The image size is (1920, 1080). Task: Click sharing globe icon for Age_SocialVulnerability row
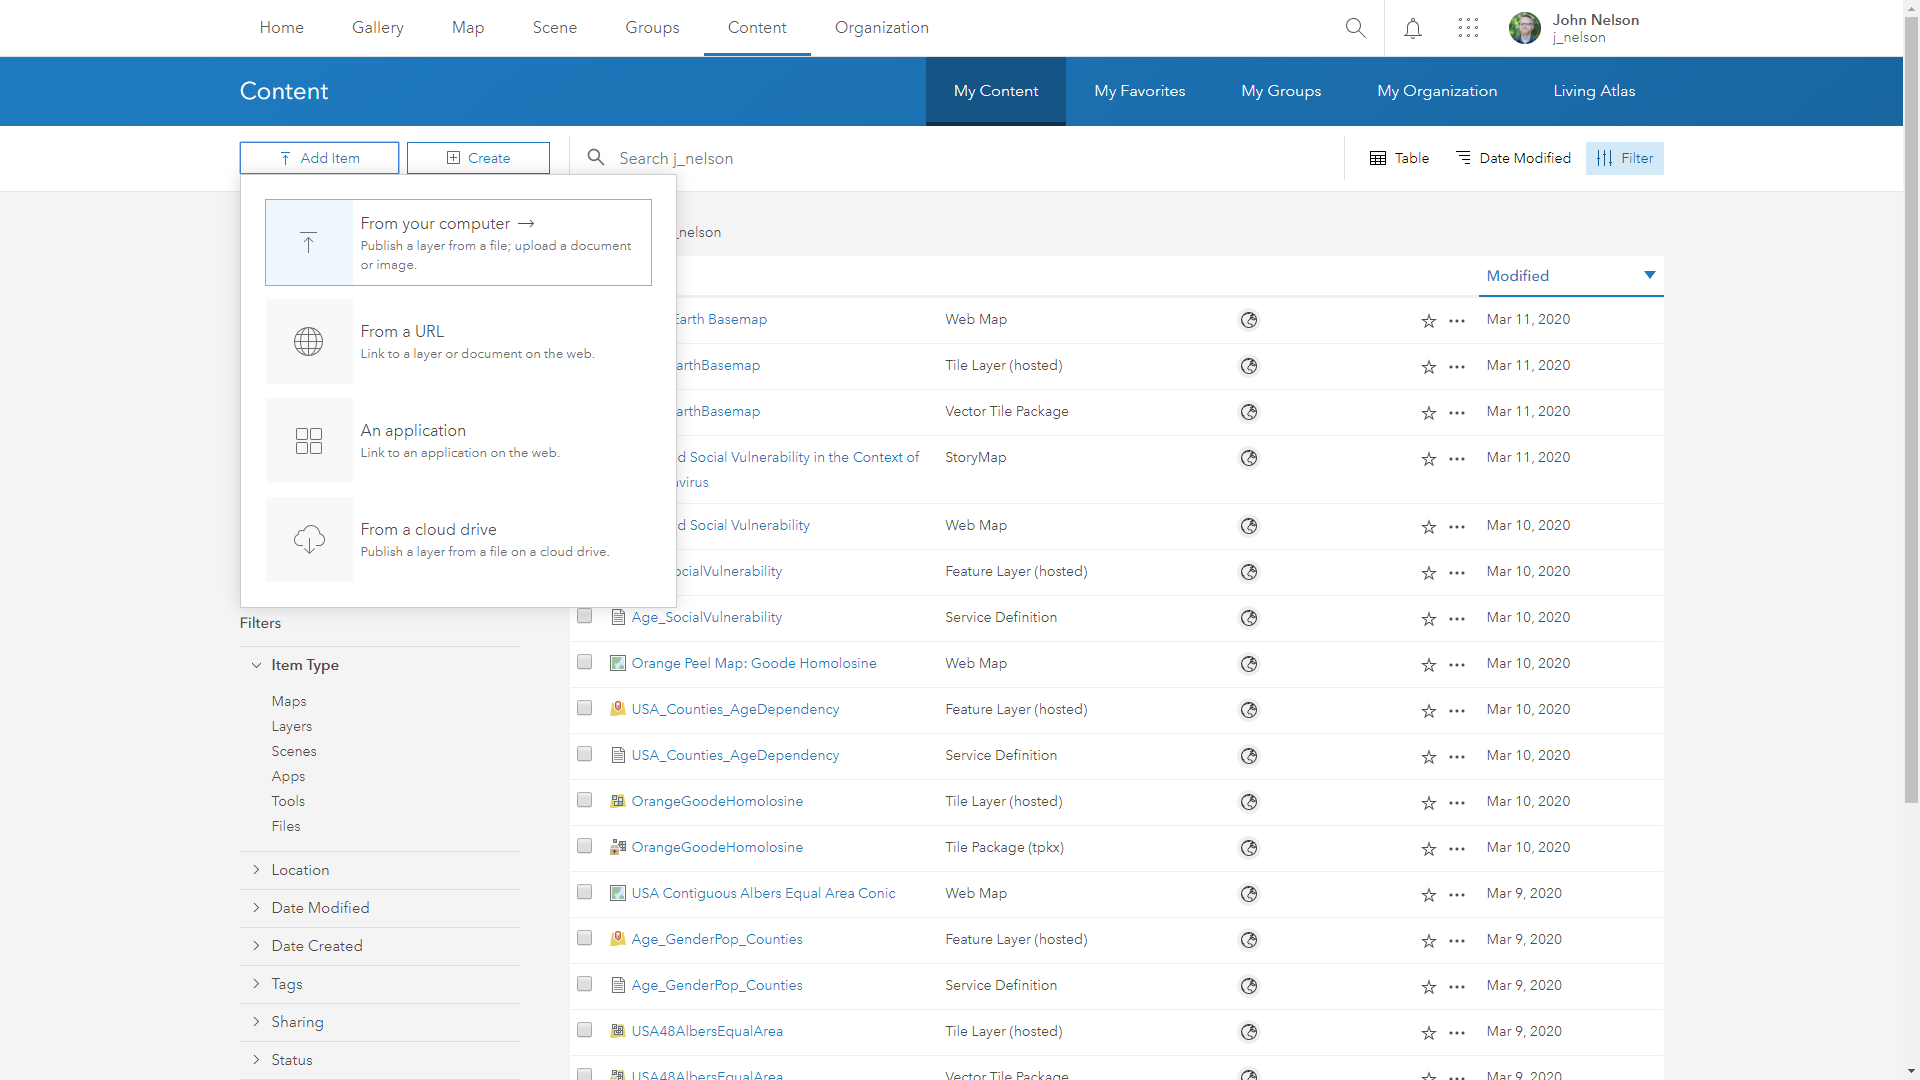point(1249,618)
